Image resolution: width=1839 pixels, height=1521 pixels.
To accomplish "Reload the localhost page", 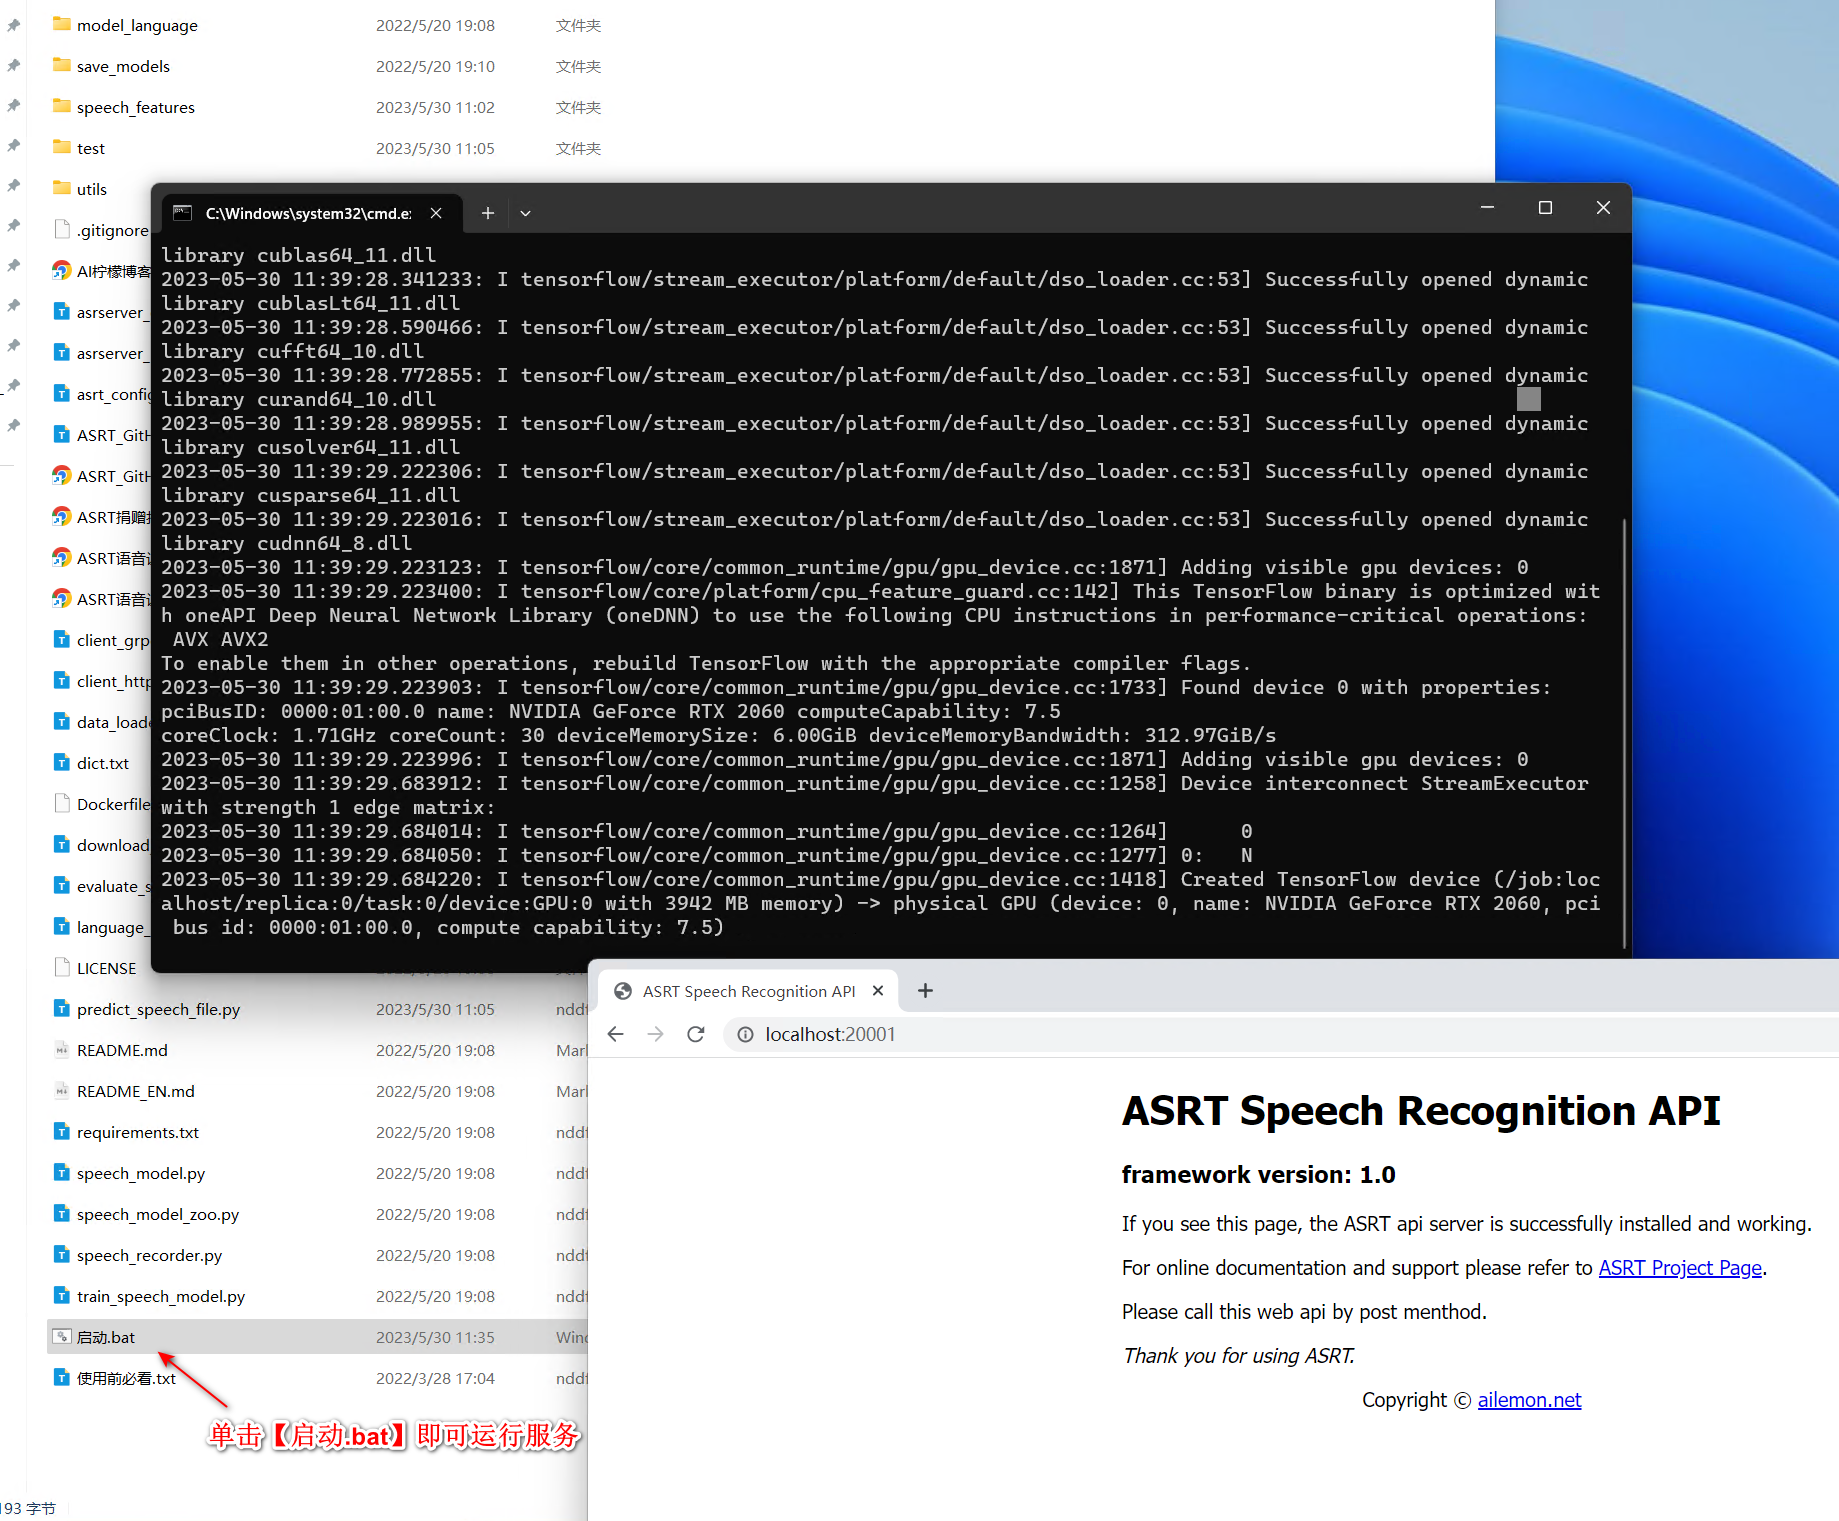I will 696,1034.
